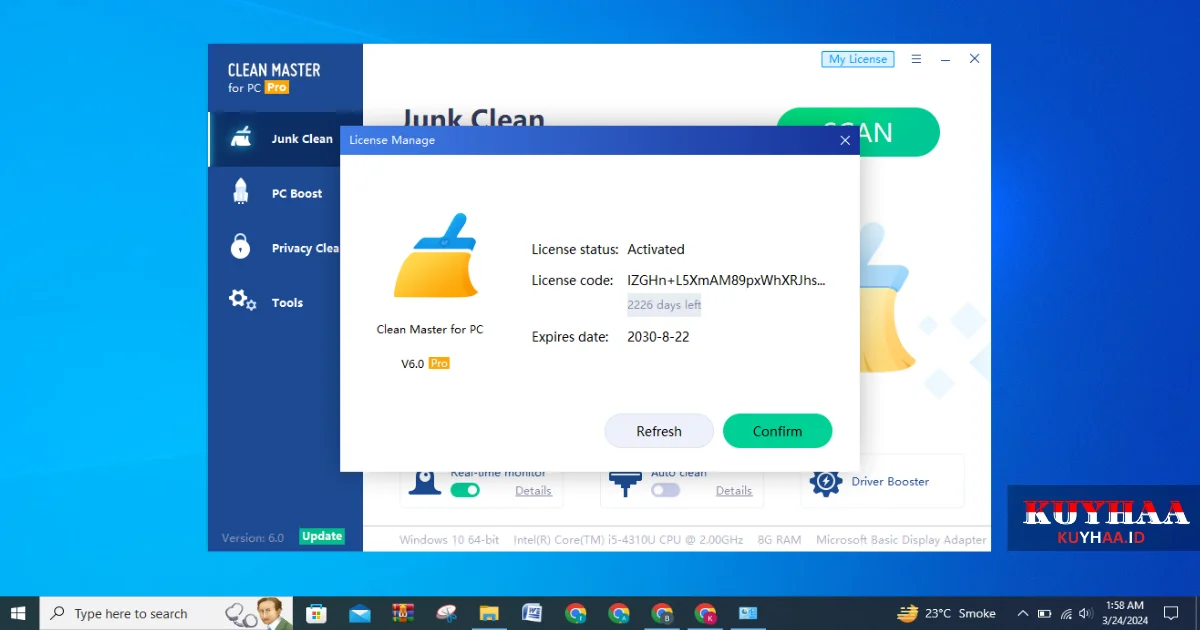Click the license code IZGHn+L5XmAM89pxWhXRJhs...
Screen dimensions: 1200x630
(x=727, y=280)
